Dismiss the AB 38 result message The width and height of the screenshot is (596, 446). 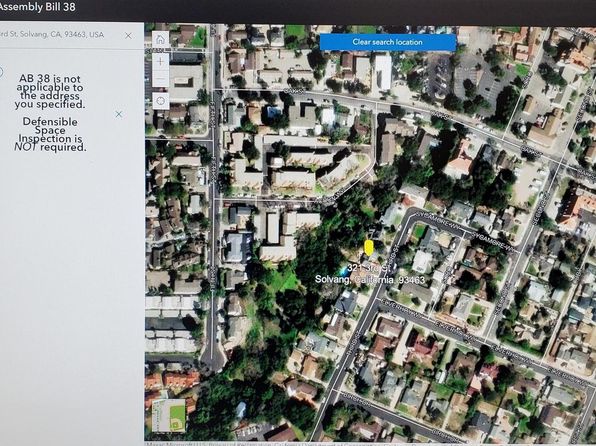point(119,114)
